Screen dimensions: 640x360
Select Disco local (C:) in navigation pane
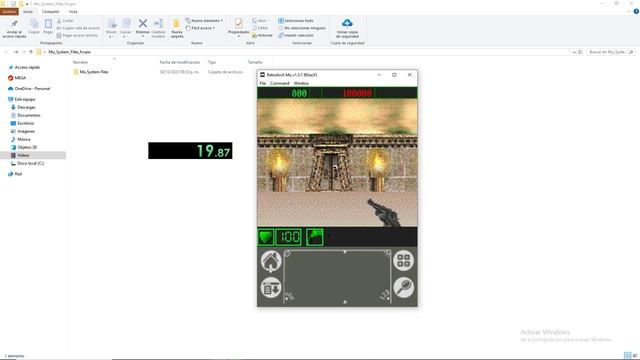click(30, 163)
